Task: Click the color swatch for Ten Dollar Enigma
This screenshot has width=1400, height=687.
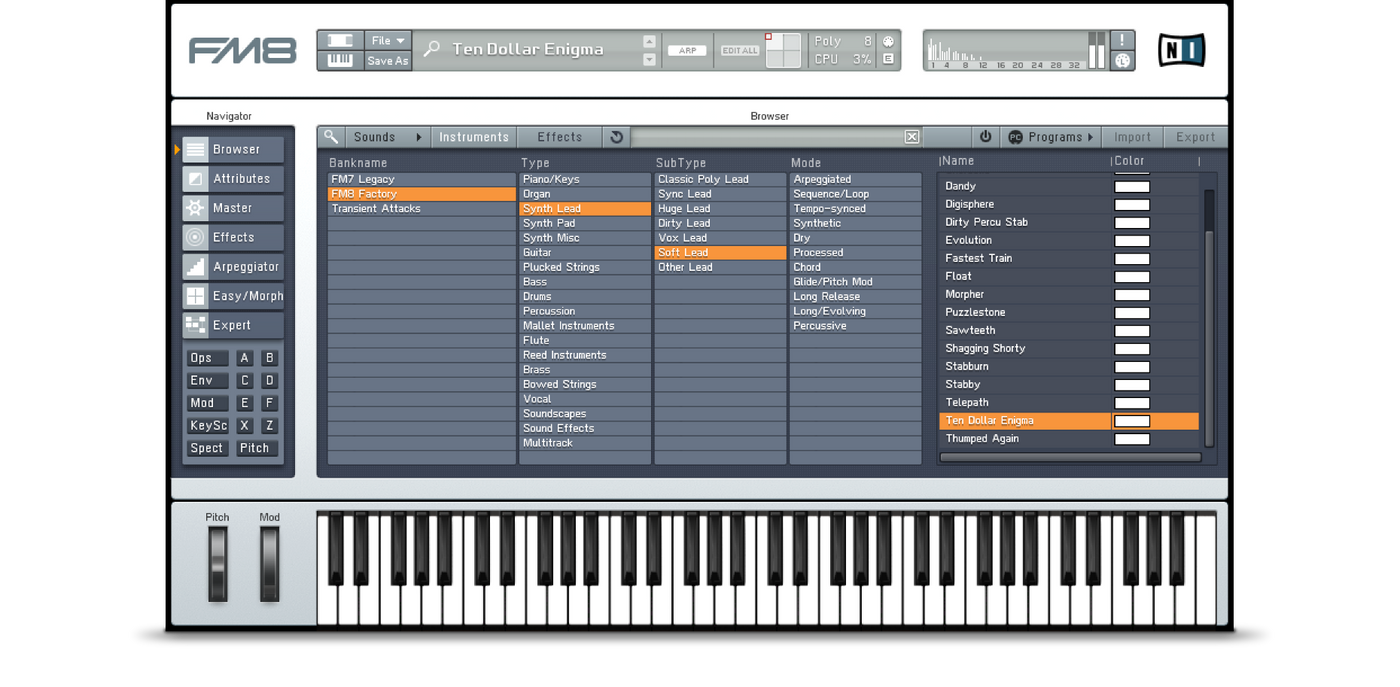Action: 1132,421
